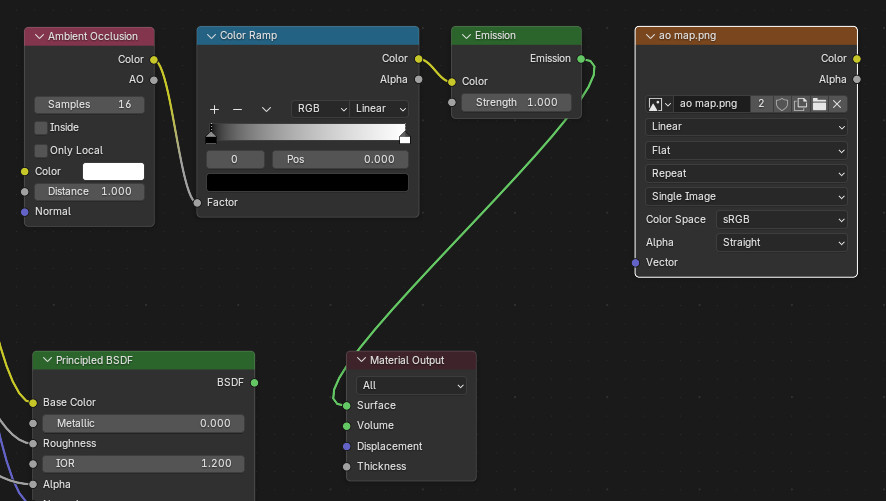Screen dimensions: 886x501
Task: Click the Pos value field
Action: click(340, 159)
